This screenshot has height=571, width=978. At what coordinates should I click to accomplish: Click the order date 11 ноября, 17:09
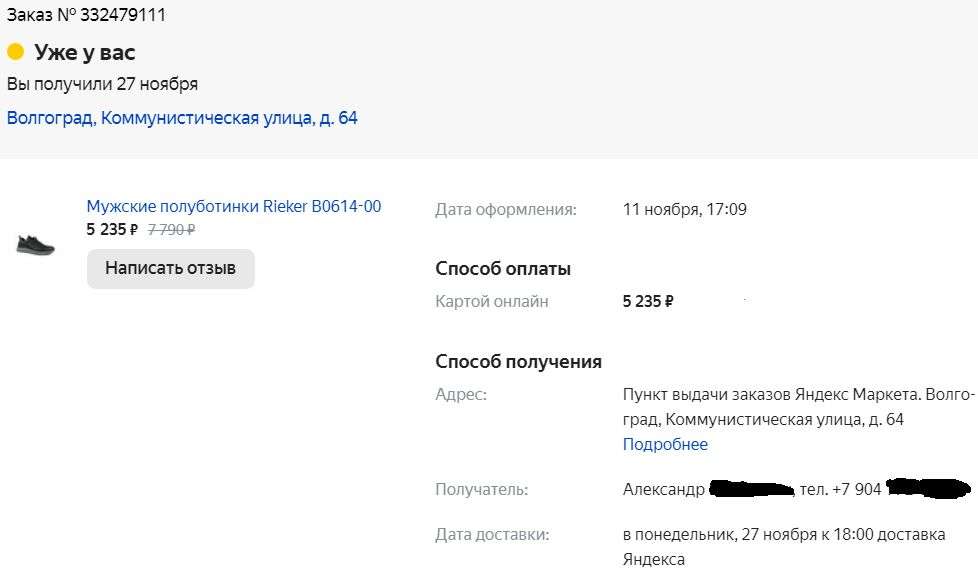coord(684,209)
